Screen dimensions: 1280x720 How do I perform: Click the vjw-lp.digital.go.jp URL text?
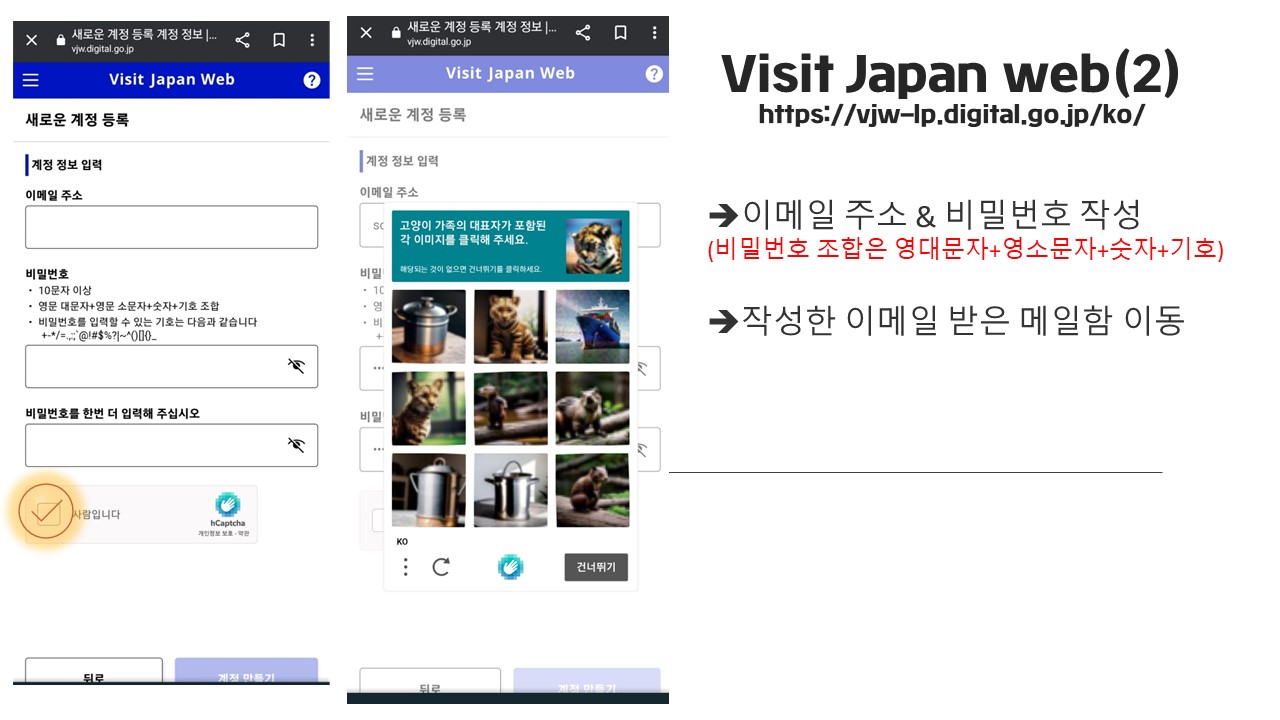click(951, 114)
